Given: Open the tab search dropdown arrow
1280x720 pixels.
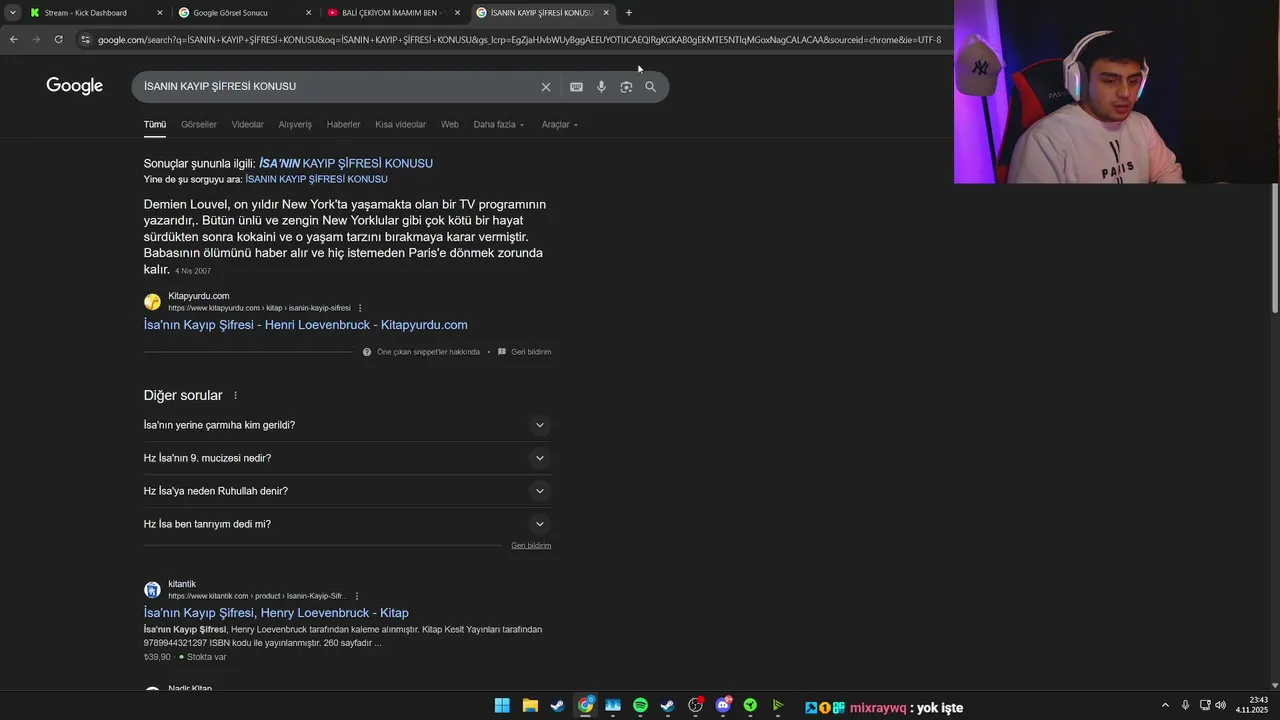Looking at the screenshot, I should click(12, 13).
